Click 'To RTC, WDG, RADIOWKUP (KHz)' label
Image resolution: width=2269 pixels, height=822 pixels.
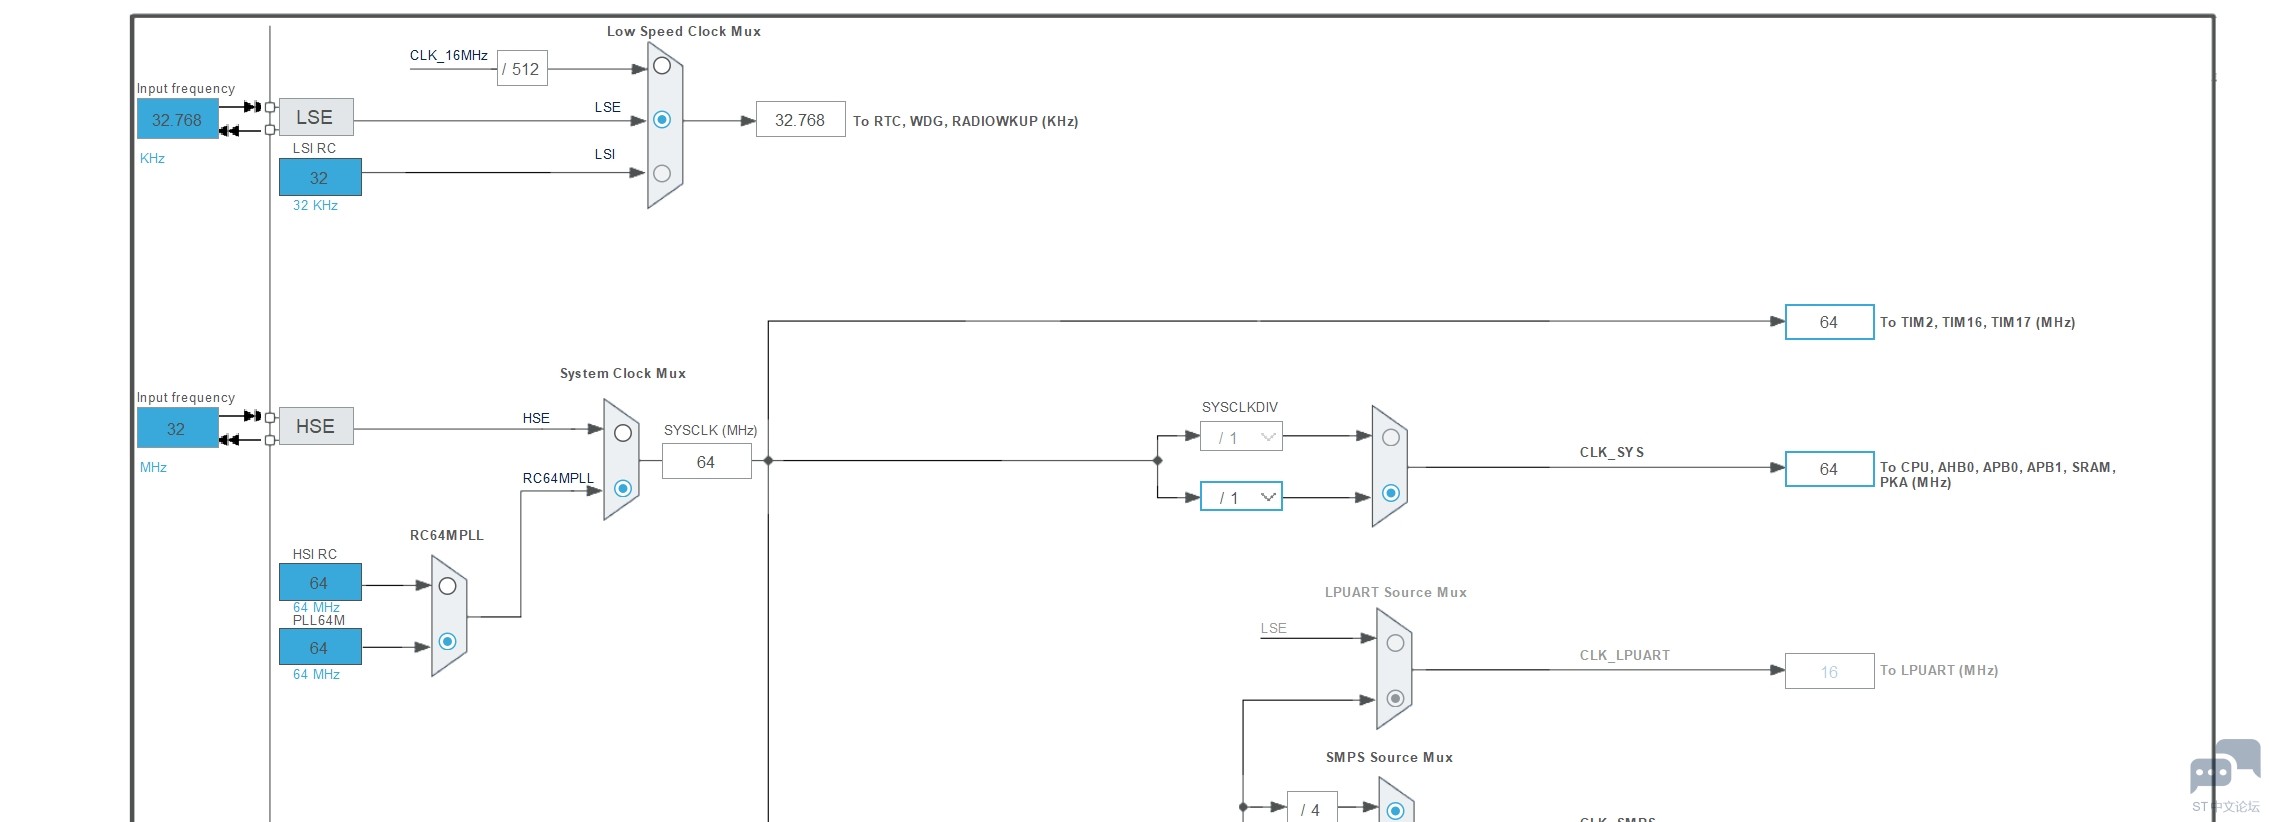[965, 122]
